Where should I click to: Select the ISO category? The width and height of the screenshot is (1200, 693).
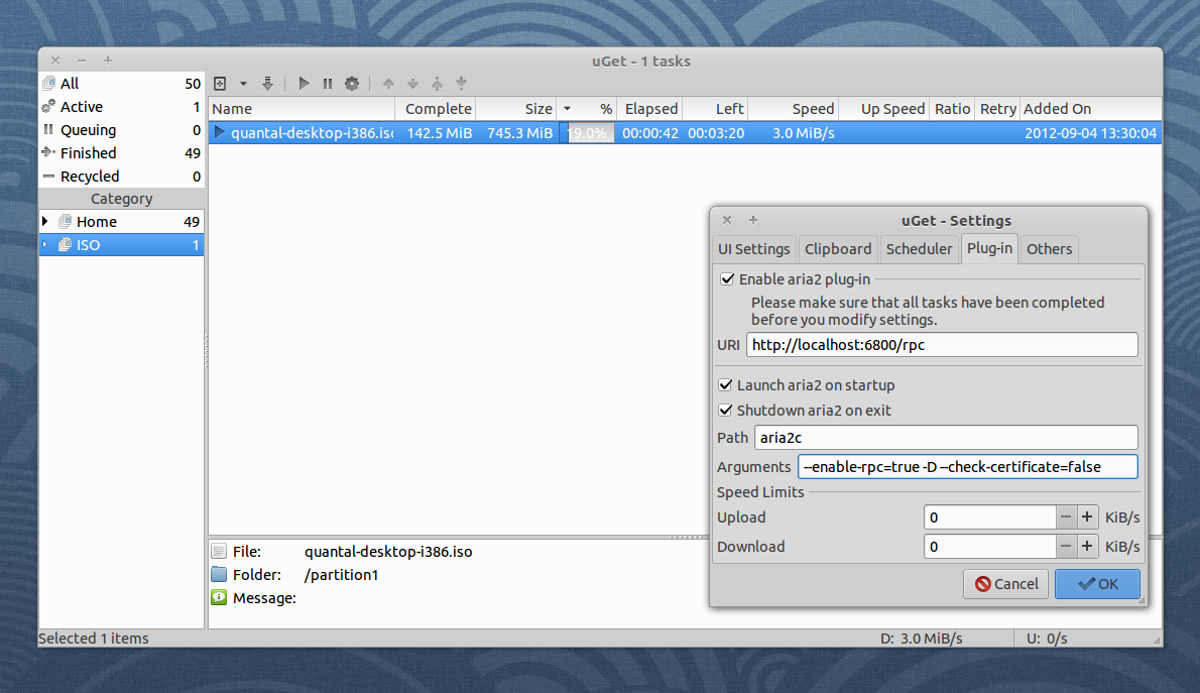coord(121,244)
